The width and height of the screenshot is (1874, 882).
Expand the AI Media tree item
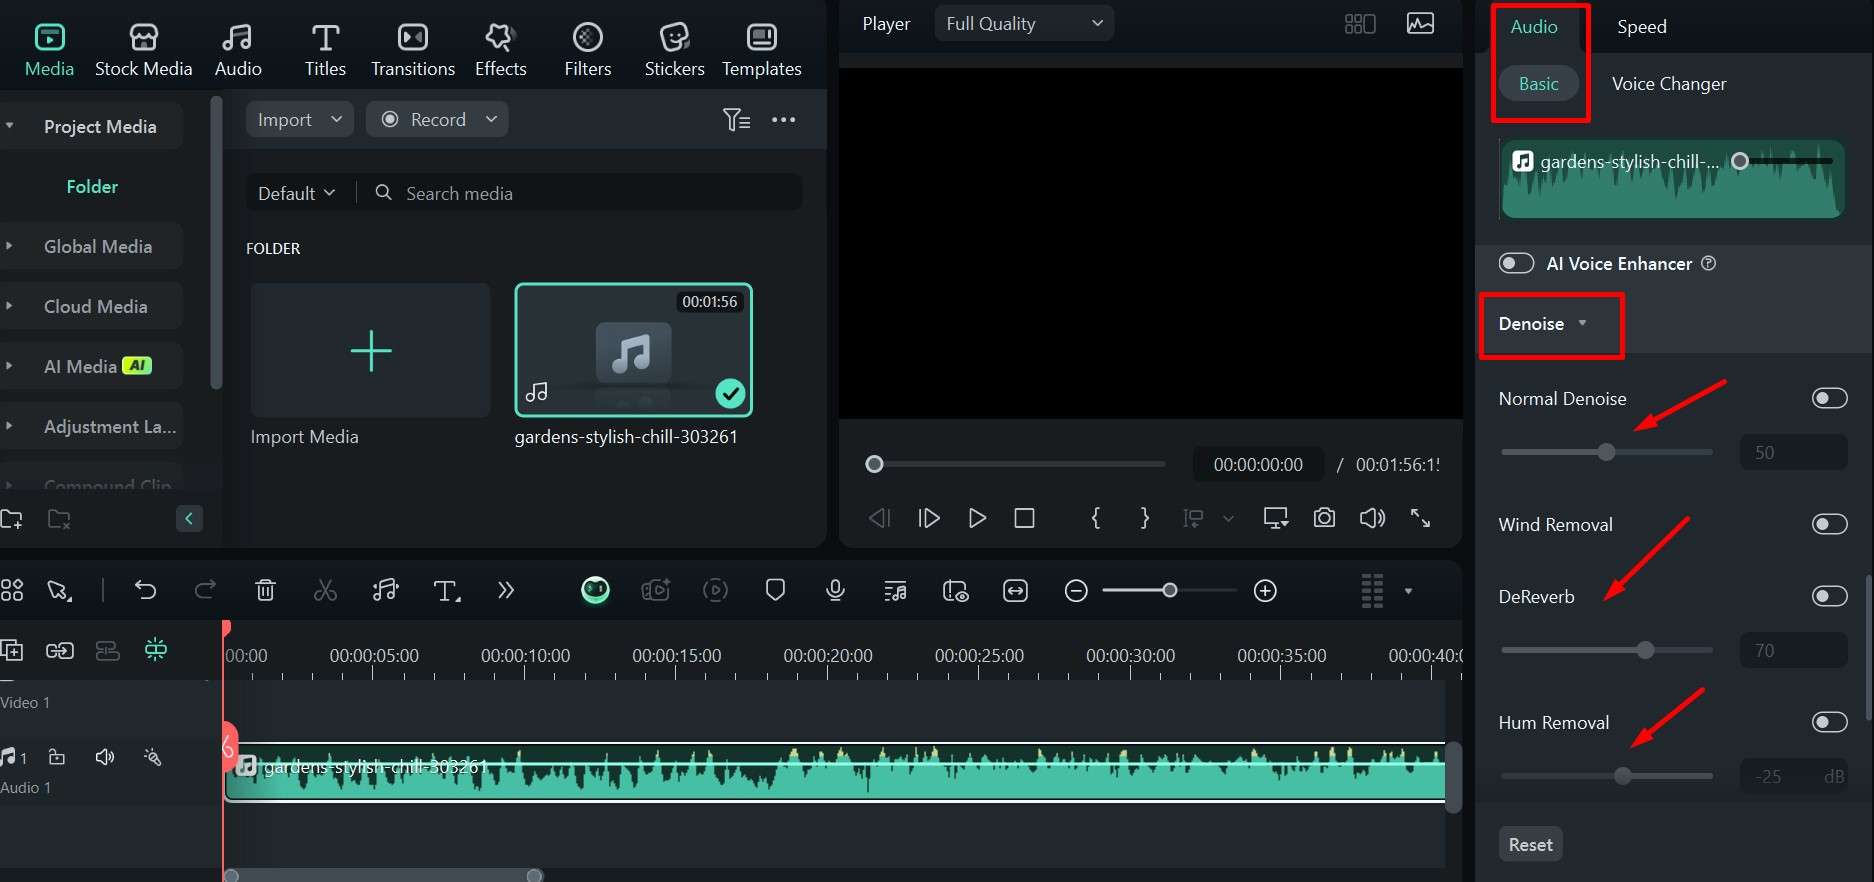(9, 366)
